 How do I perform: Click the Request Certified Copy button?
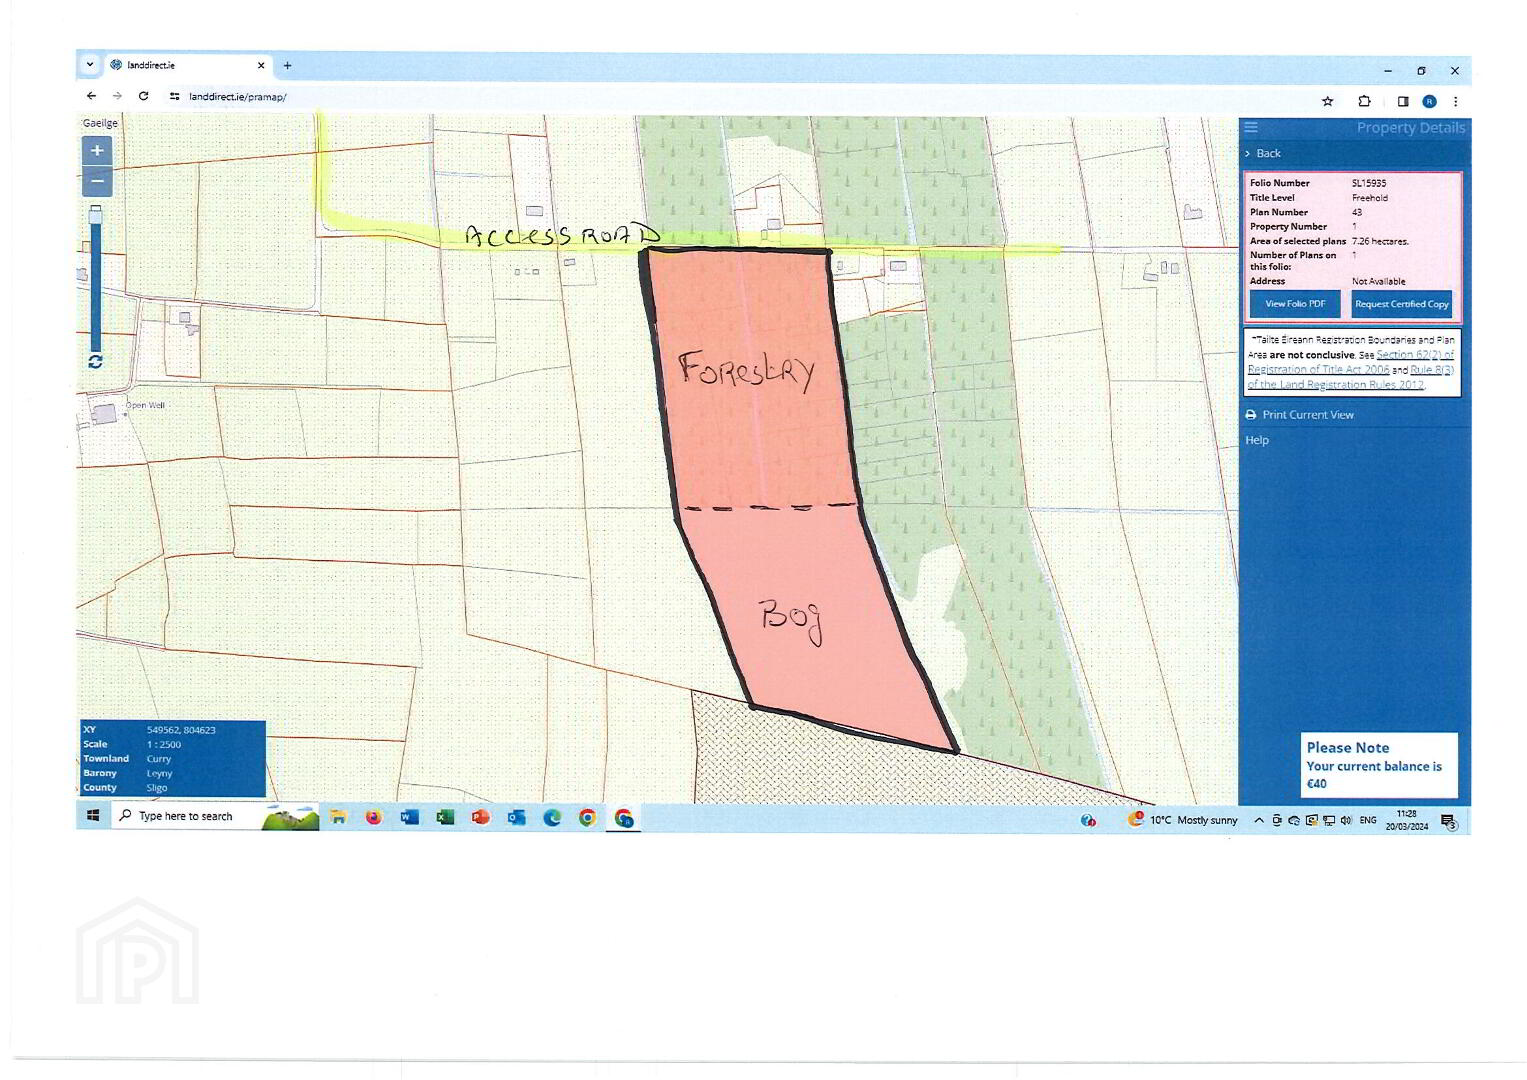[1401, 304]
